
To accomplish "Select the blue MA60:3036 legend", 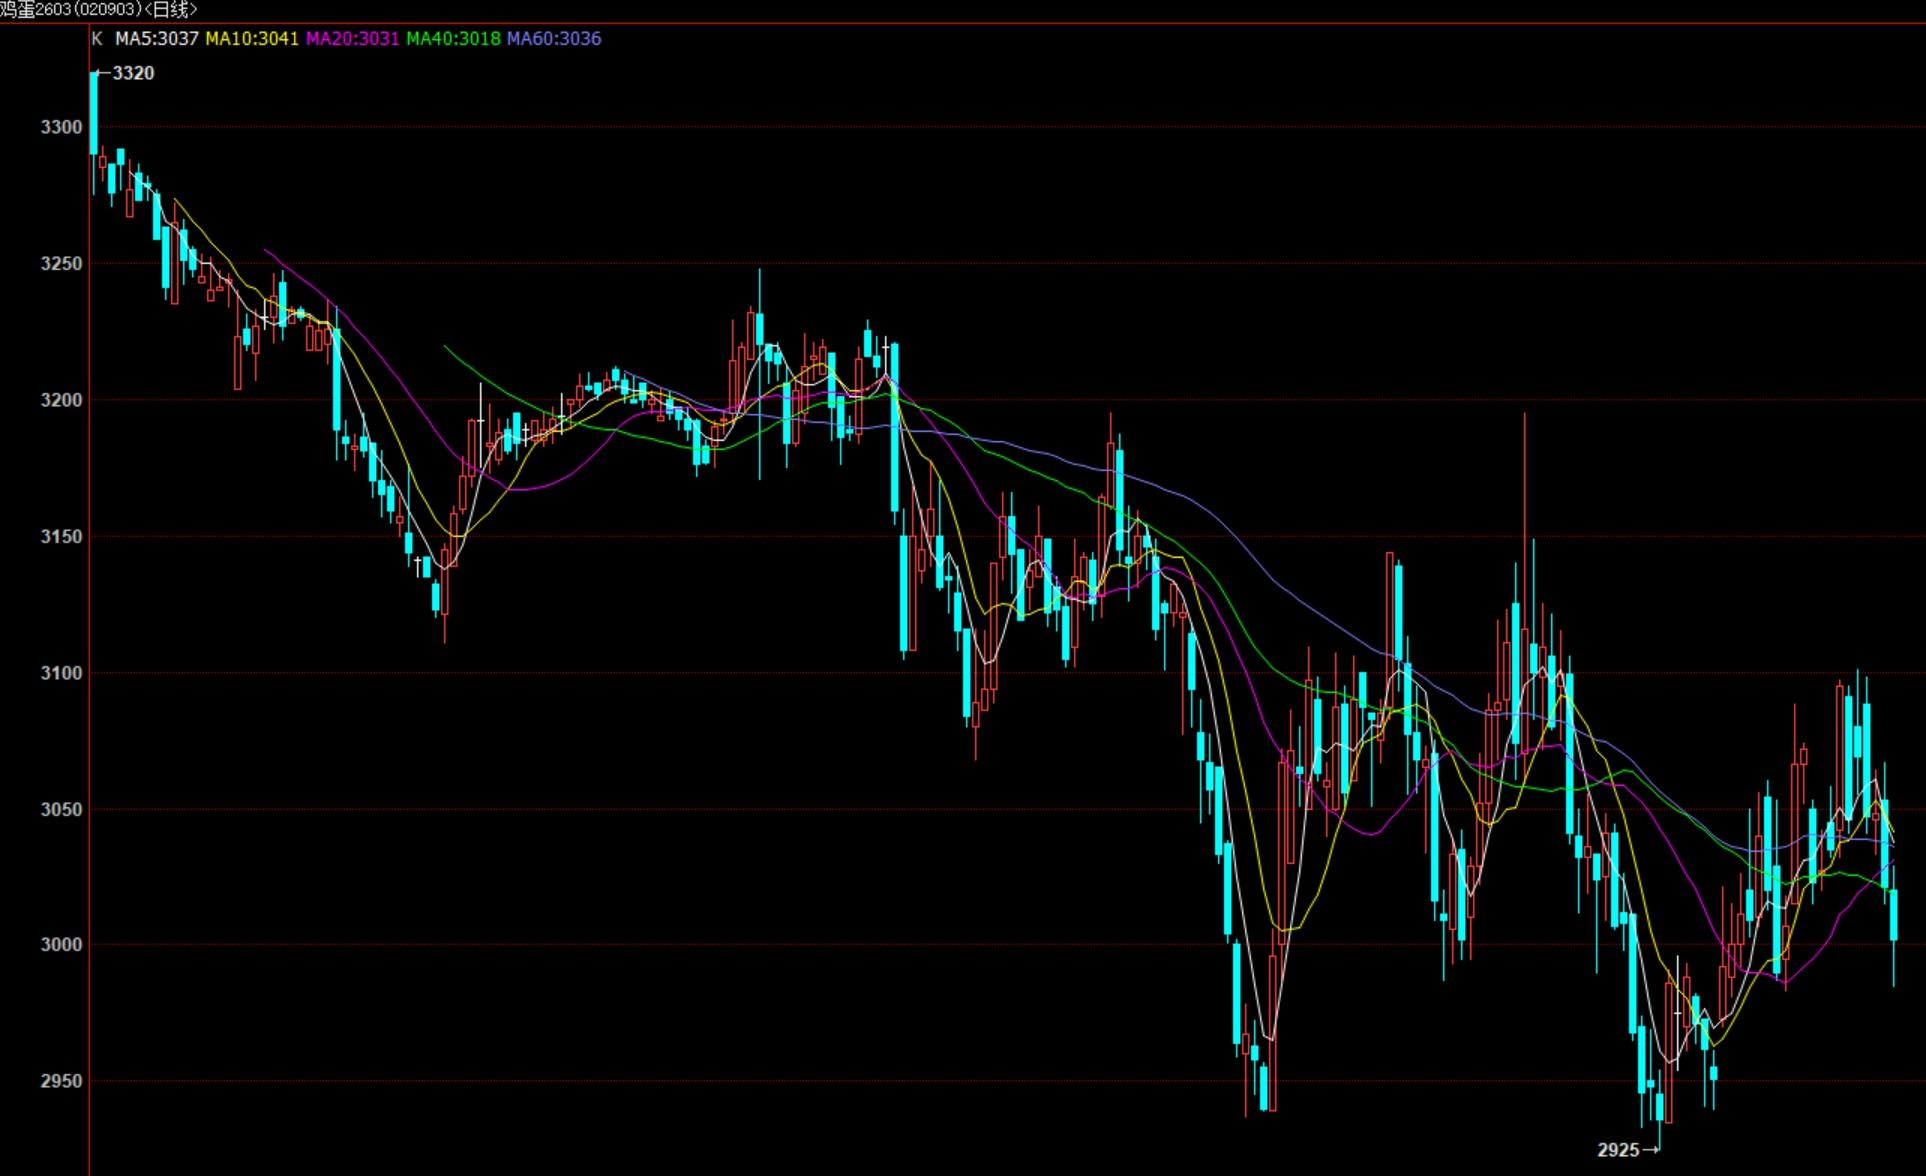I will [554, 39].
